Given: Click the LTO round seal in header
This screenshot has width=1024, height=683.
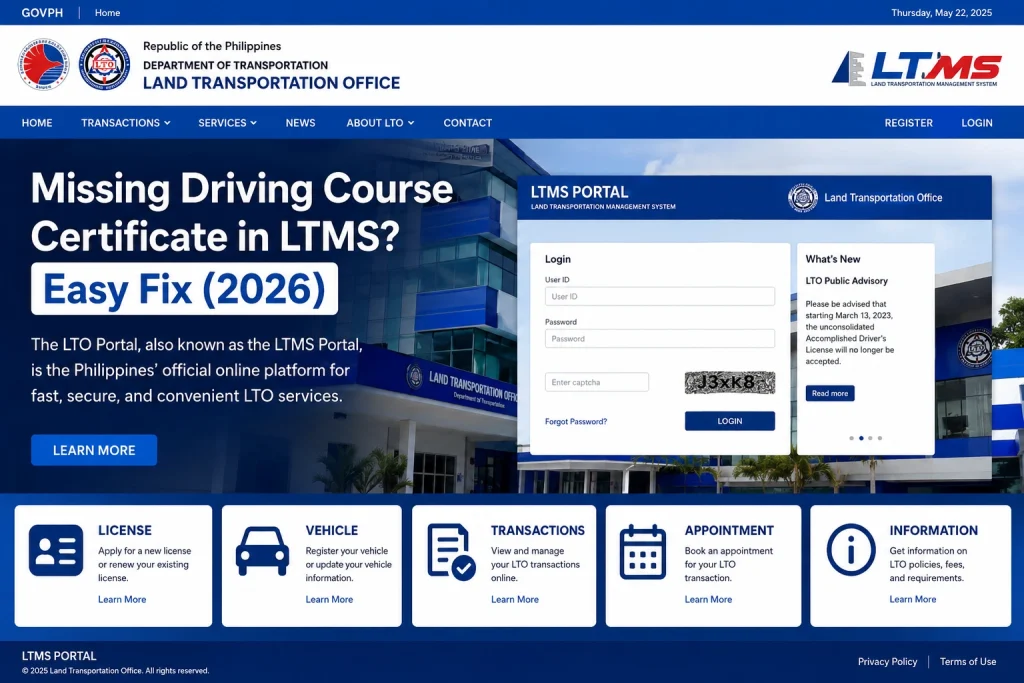Looking at the screenshot, I should tap(104, 64).
